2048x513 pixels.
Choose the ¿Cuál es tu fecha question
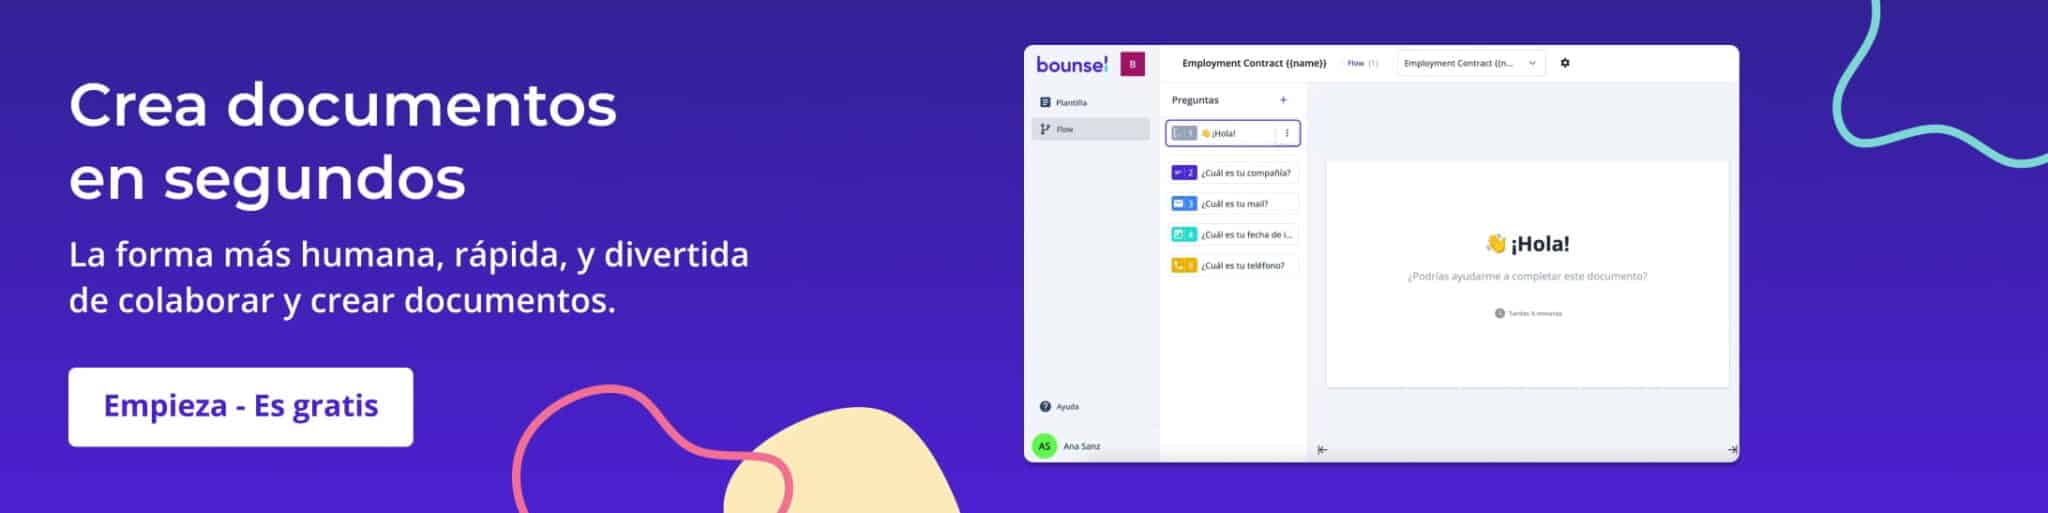tap(1244, 235)
